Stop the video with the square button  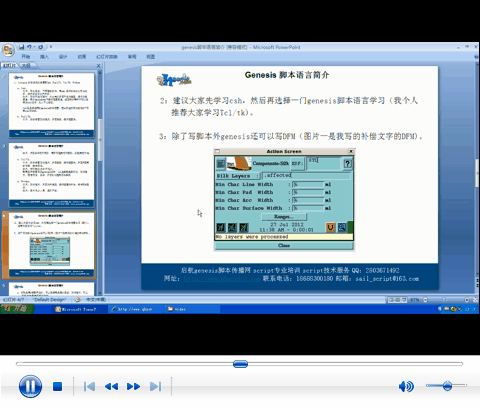(57, 387)
